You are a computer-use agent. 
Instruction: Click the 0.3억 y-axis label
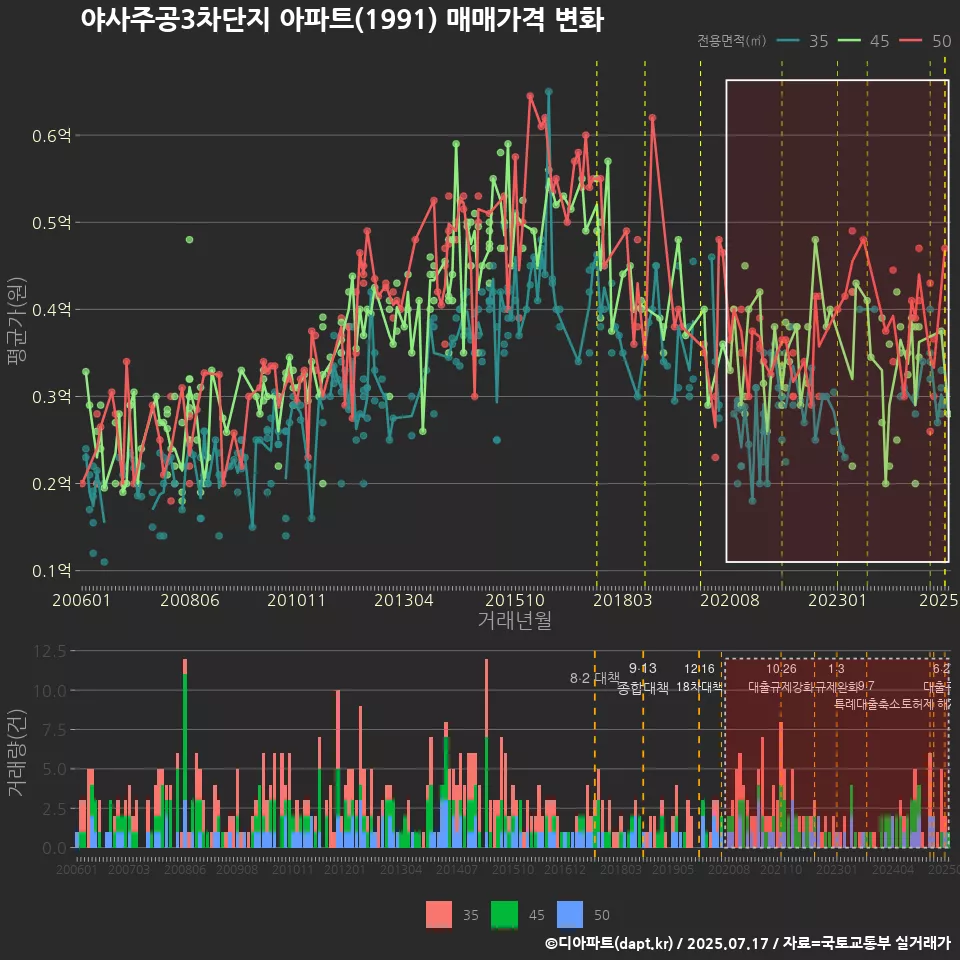[51, 397]
